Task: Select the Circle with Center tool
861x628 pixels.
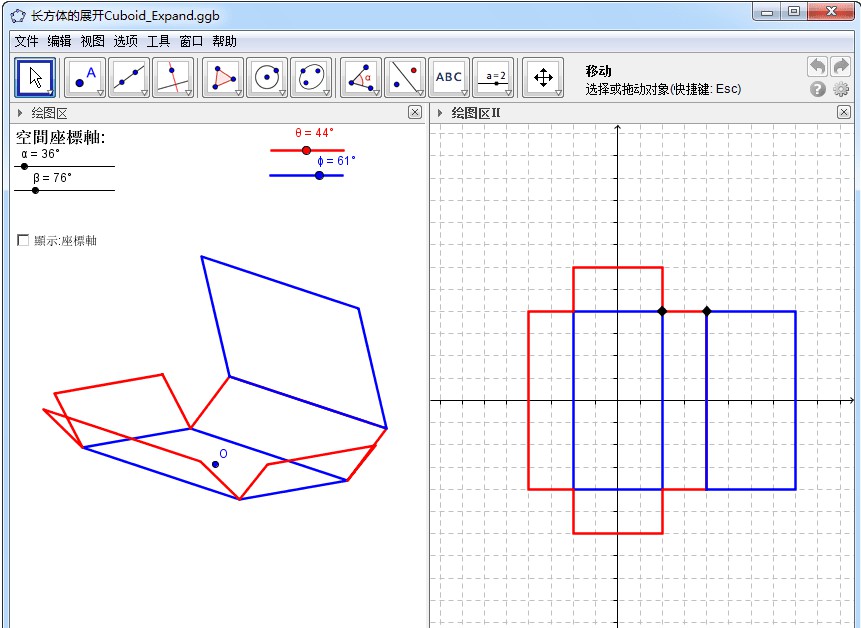Action: 267,77
